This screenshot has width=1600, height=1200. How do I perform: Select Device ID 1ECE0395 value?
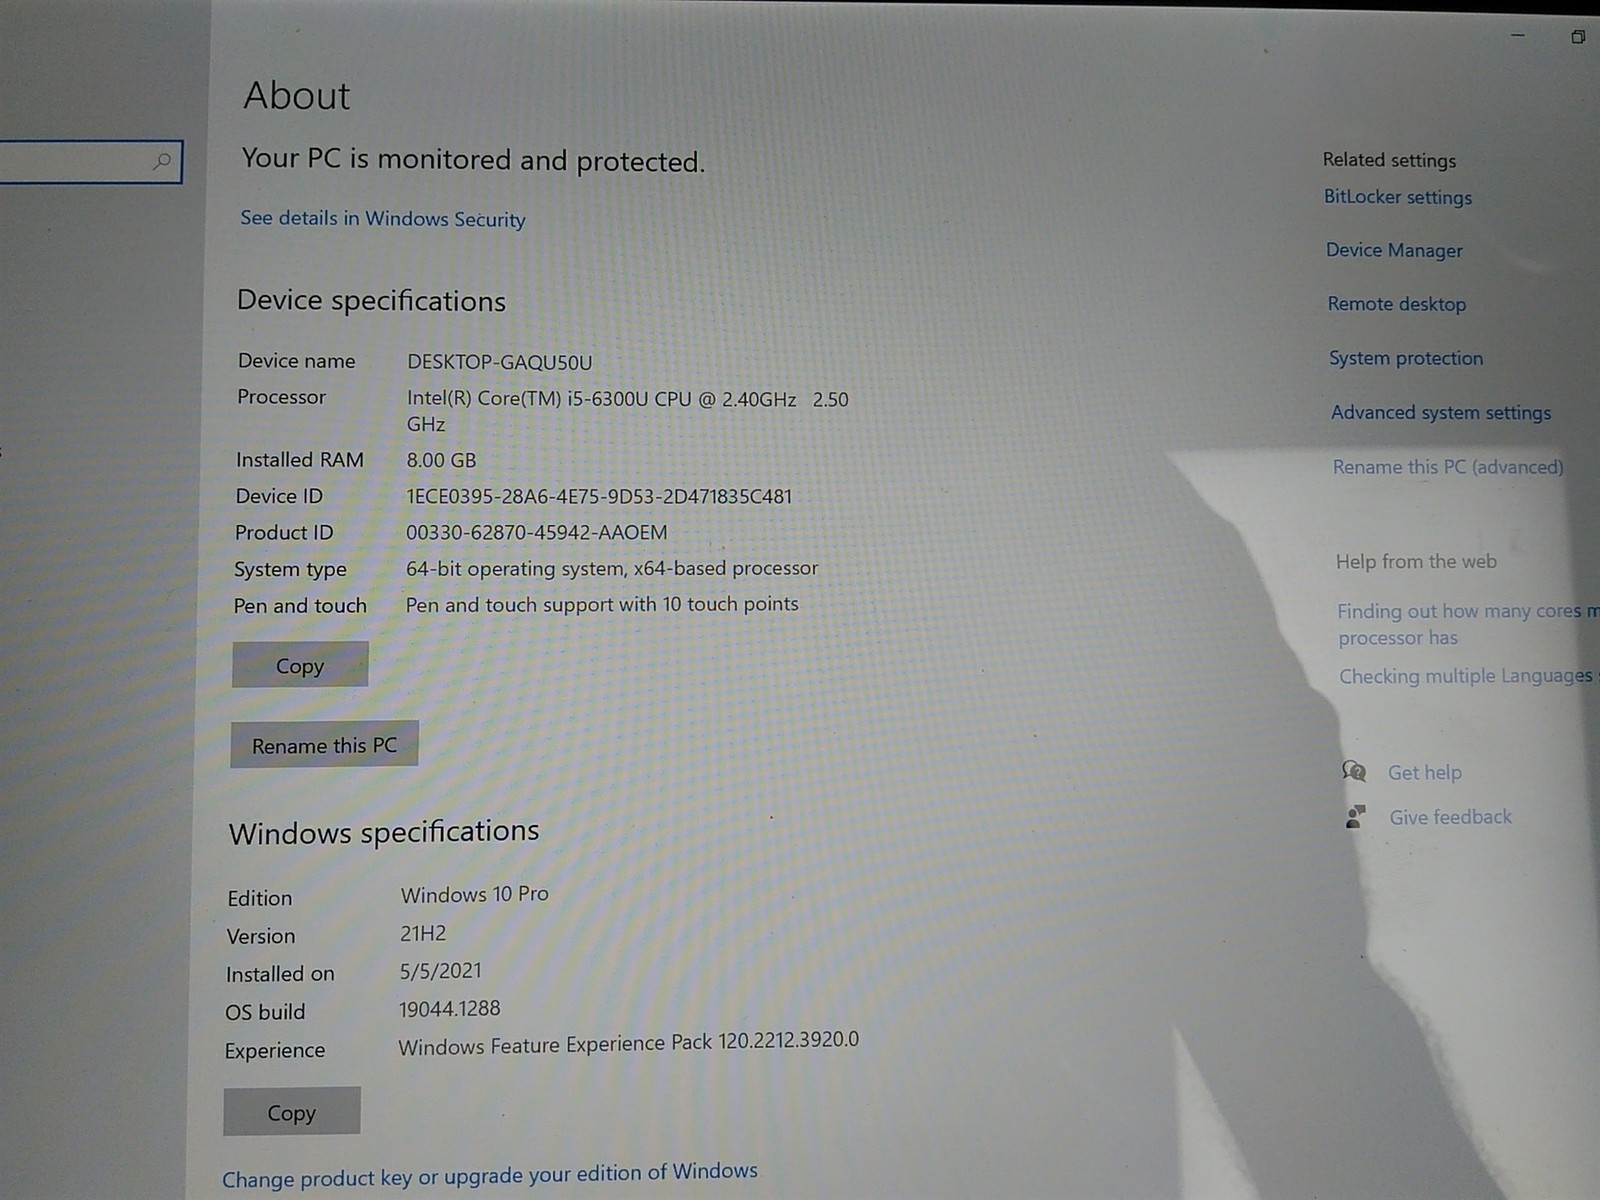(599, 496)
